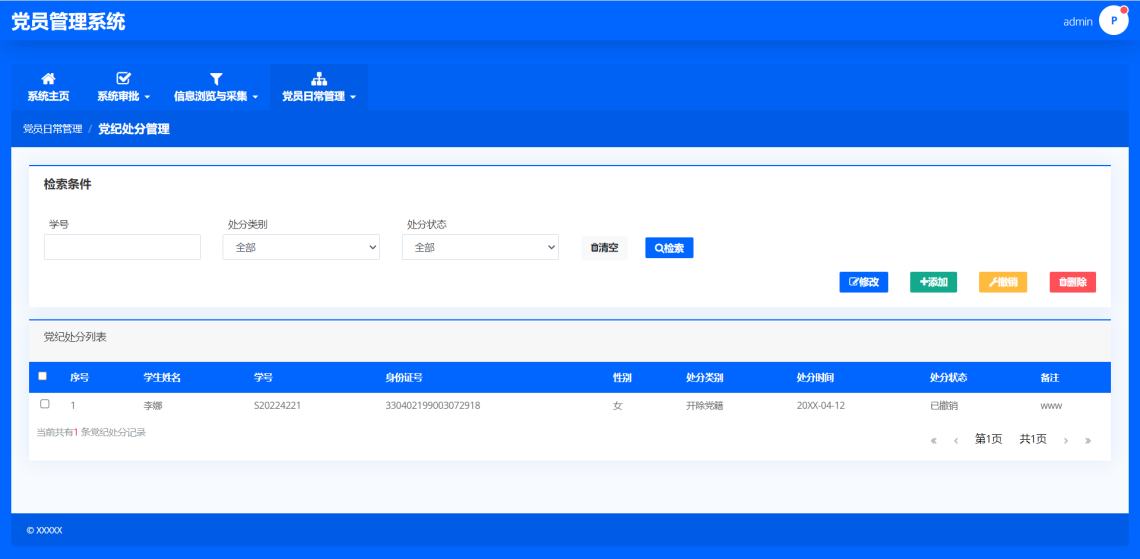This screenshot has width=1140, height=559.
Task: Open the 系统审批 menu label
Action: 119,96
